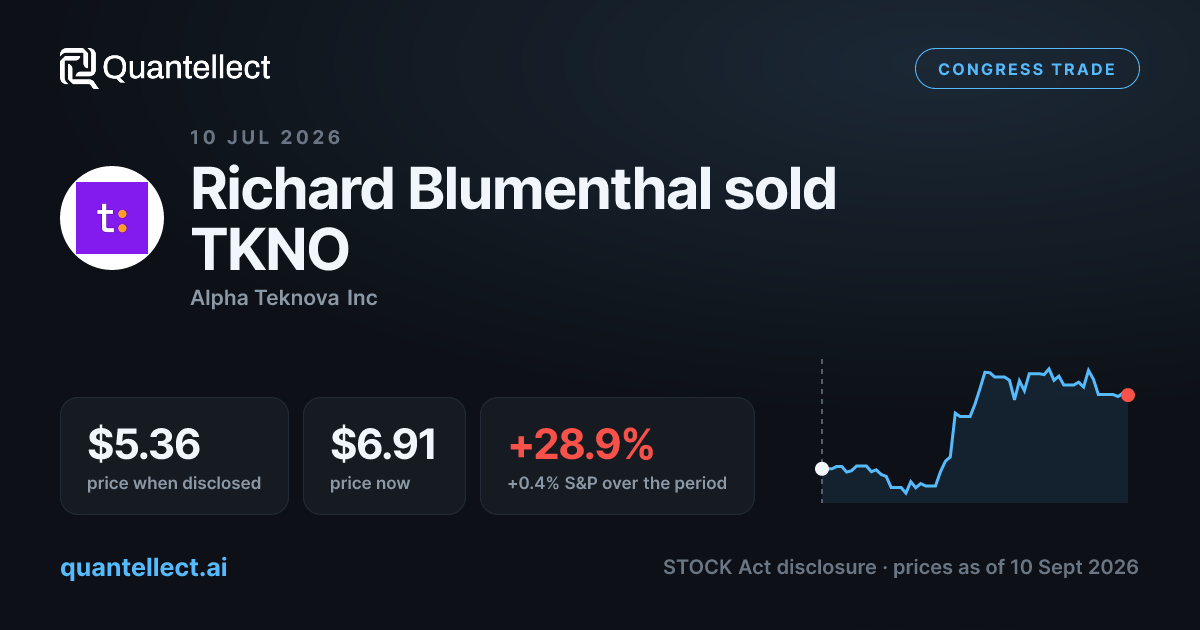Click the Quantellect logo icon

coord(79,68)
